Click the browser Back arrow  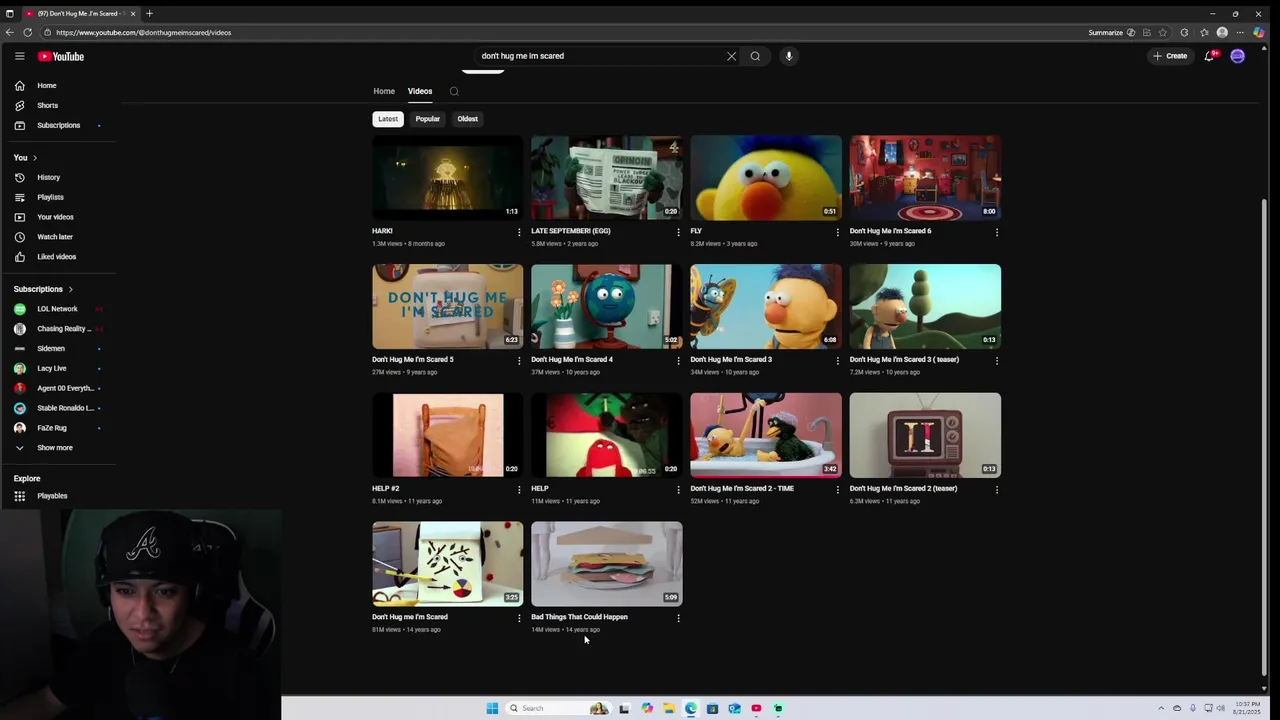pos(9,32)
